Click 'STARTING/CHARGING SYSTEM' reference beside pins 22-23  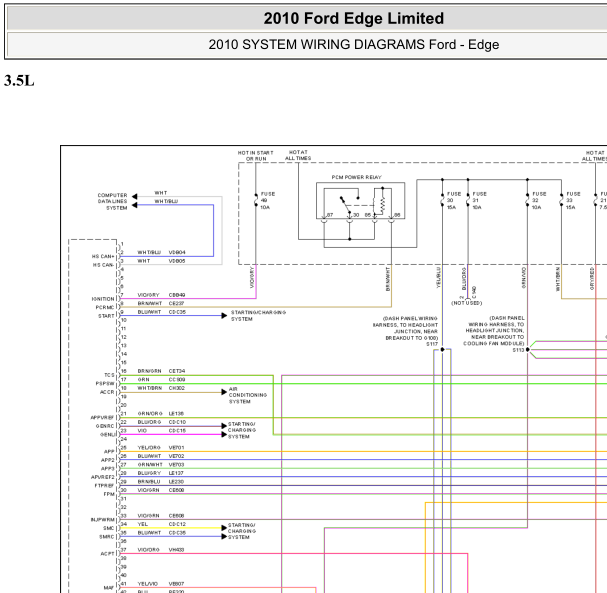pyautogui.click(x=242, y=430)
